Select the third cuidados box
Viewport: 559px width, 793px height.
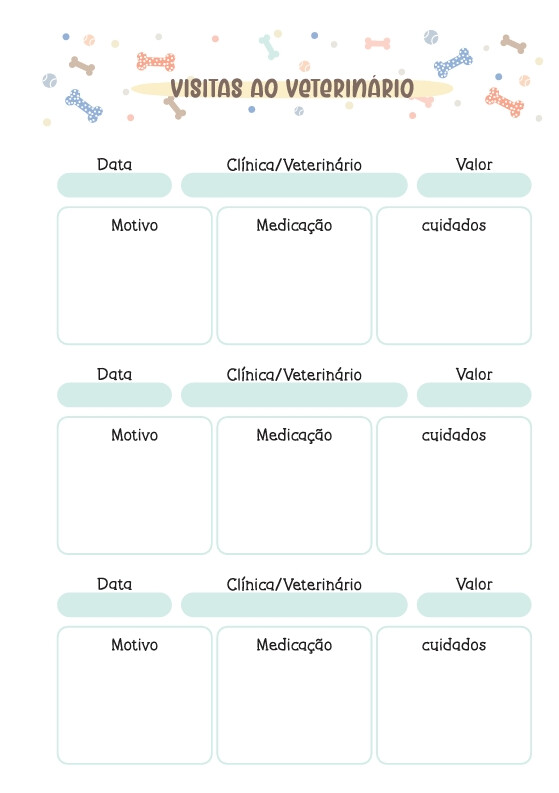click(454, 695)
